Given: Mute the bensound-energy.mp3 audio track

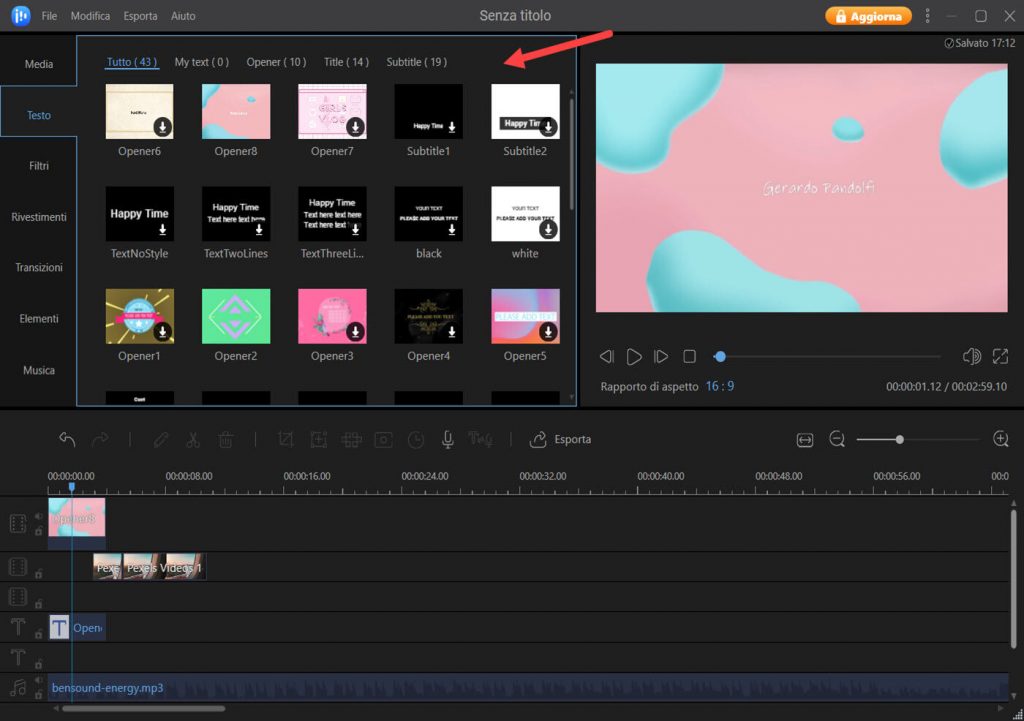Looking at the screenshot, I should click(x=39, y=681).
